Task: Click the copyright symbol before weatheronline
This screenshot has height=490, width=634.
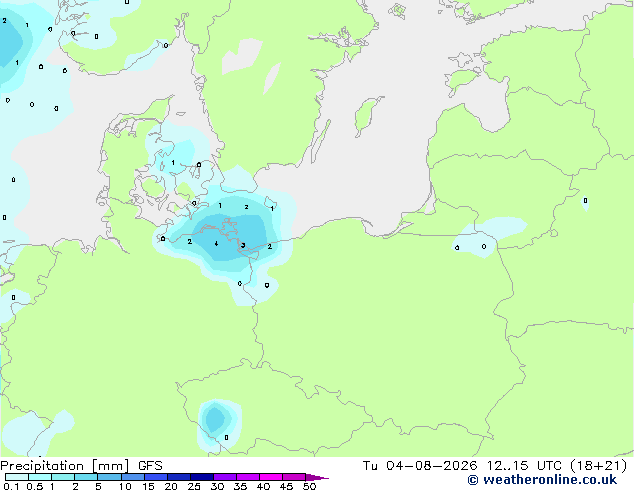Action: click(473, 480)
